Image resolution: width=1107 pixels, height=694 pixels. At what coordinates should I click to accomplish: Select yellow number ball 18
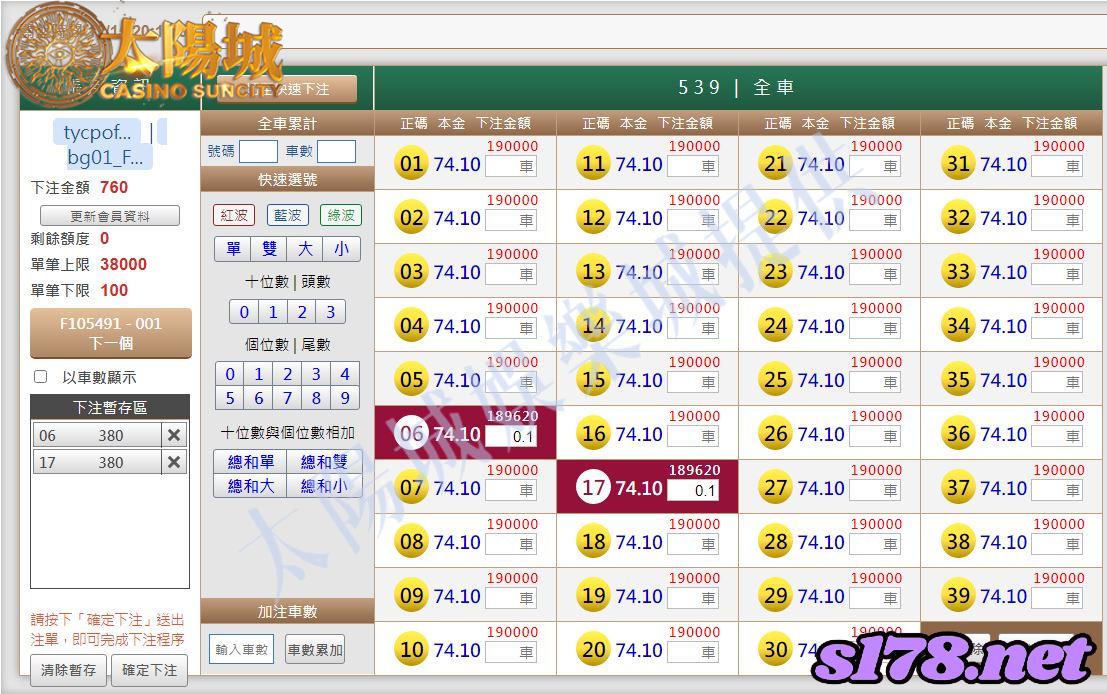[x=594, y=542]
